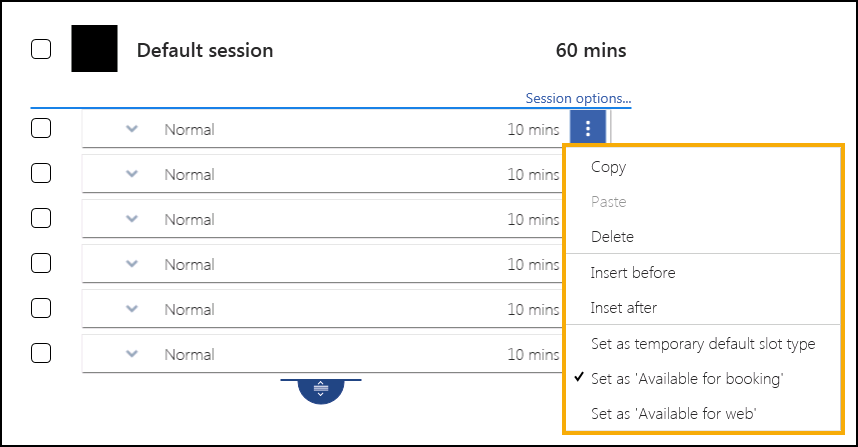
Task: Tick the Default session header checkbox
Action: coord(41,49)
